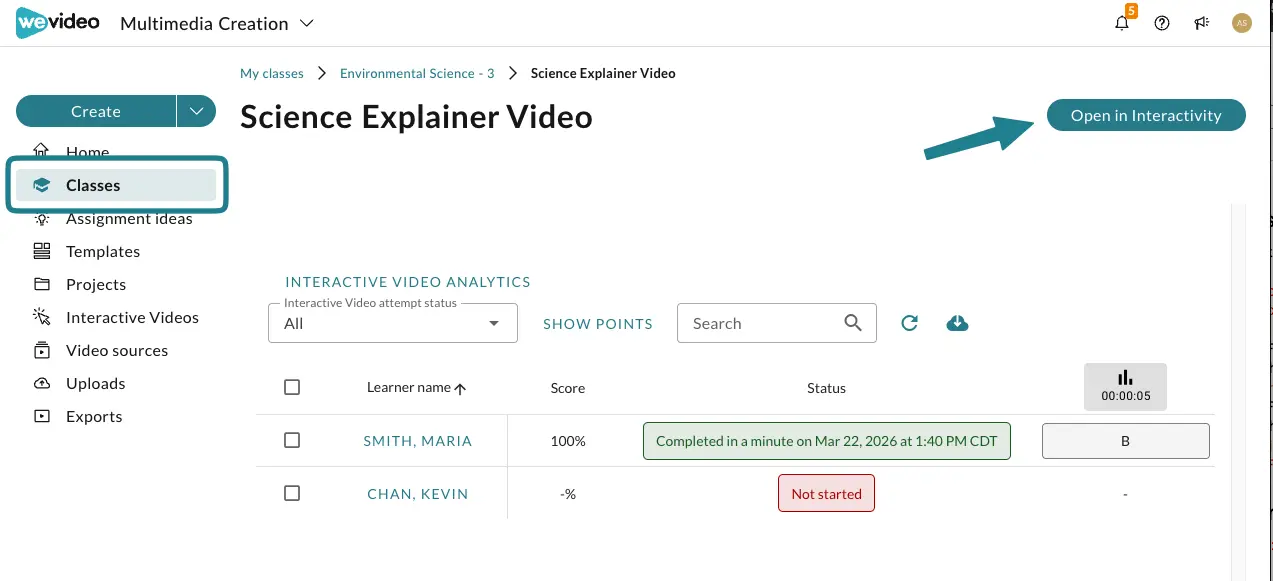
Task: Open learner CHAN, KEVIN
Action: click(x=418, y=494)
